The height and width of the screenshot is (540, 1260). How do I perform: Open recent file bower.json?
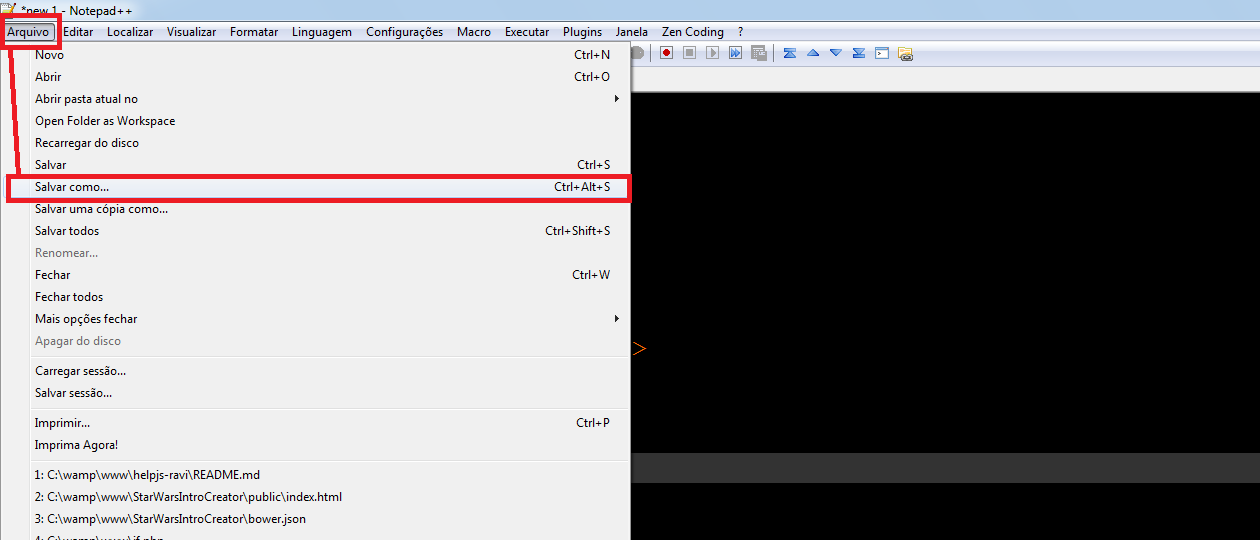(x=170, y=519)
